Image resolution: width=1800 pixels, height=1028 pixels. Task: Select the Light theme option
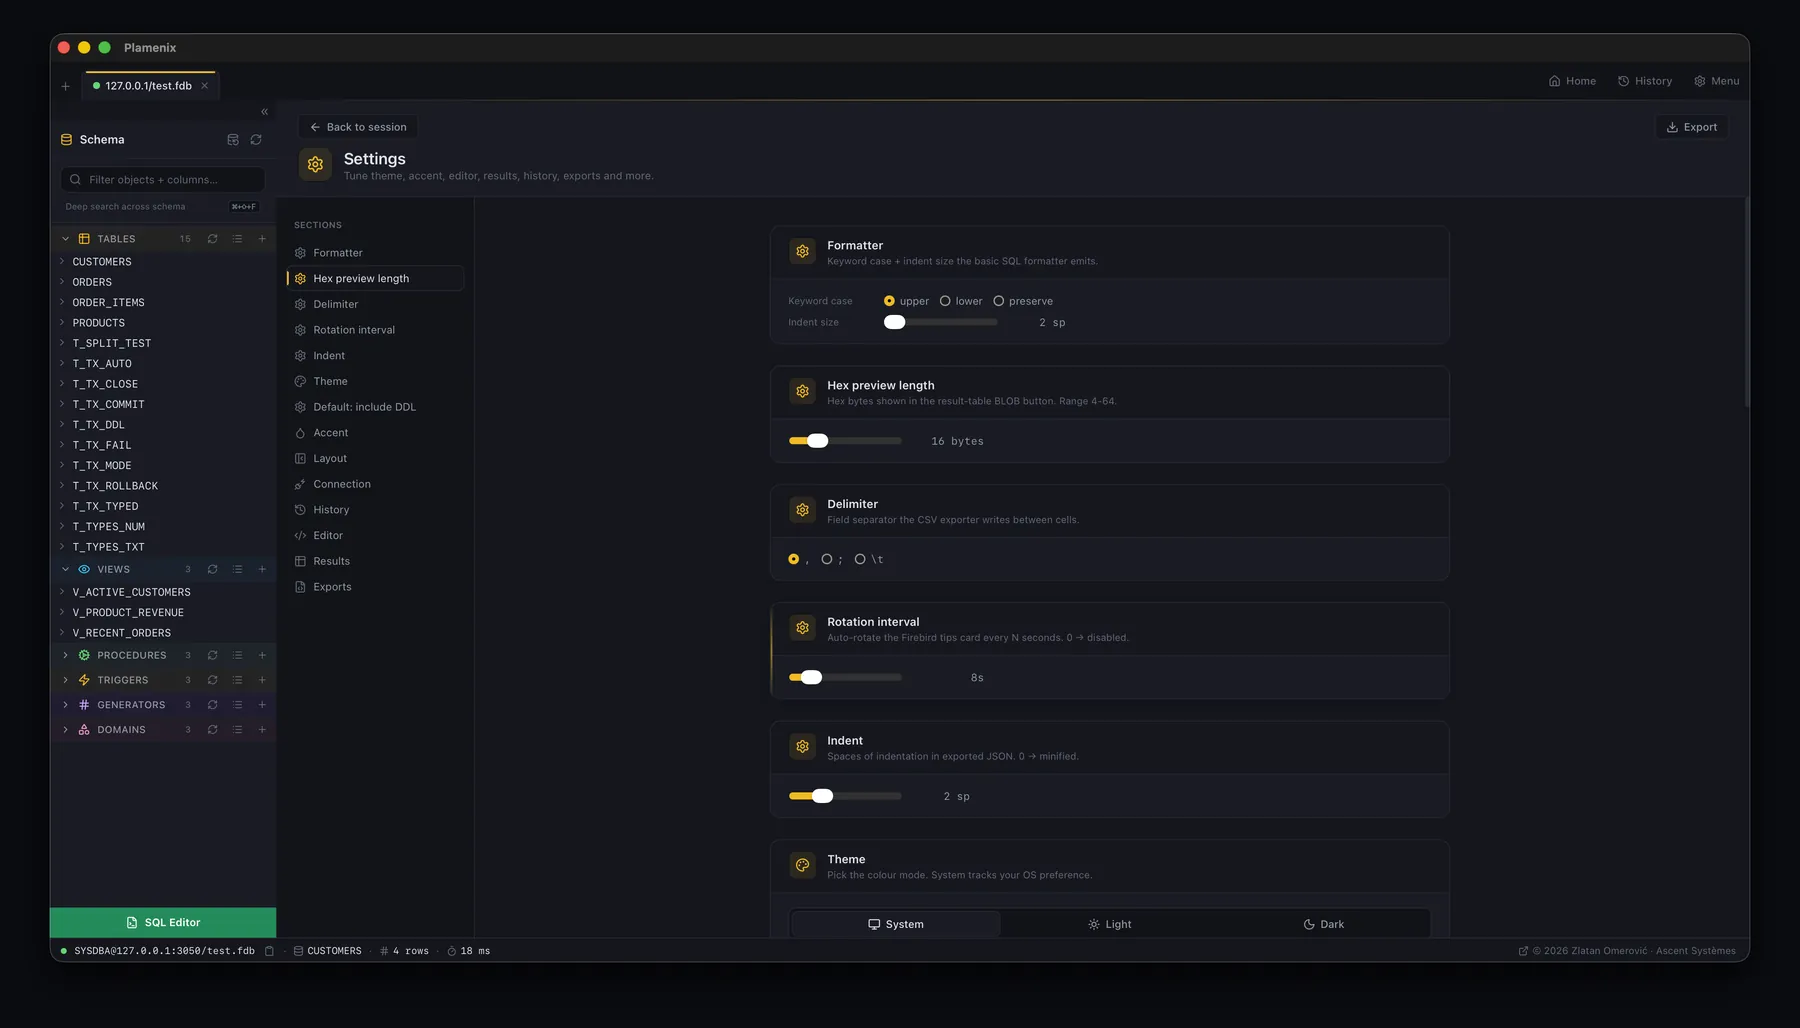click(1110, 924)
